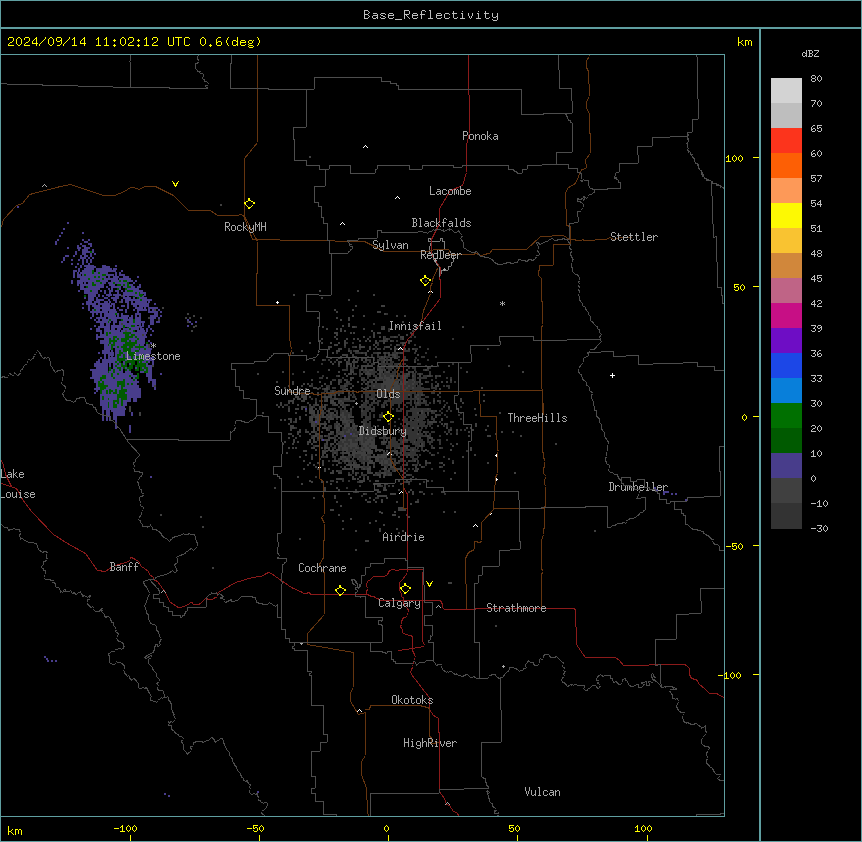Image resolution: width=862 pixels, height=842 pixels.
Task: Click the HighRiver town label
Action: [430, 743]
